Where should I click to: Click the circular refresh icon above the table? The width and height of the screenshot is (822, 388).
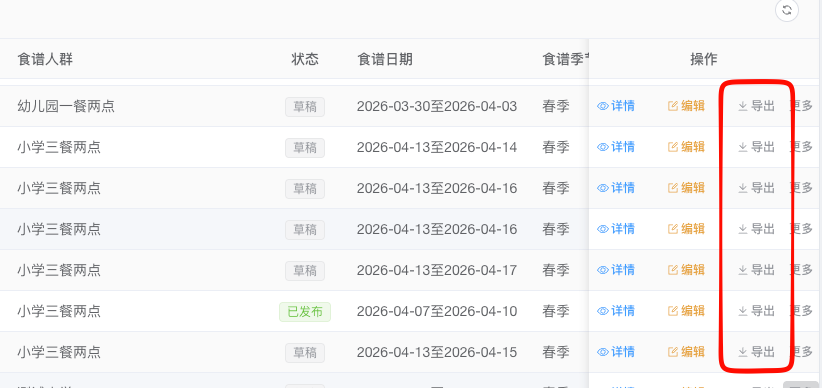786,10
